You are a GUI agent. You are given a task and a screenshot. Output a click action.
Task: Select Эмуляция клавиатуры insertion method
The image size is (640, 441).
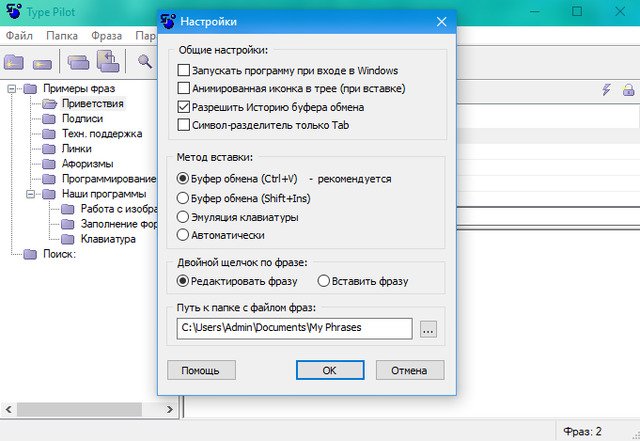coord(183,216)
